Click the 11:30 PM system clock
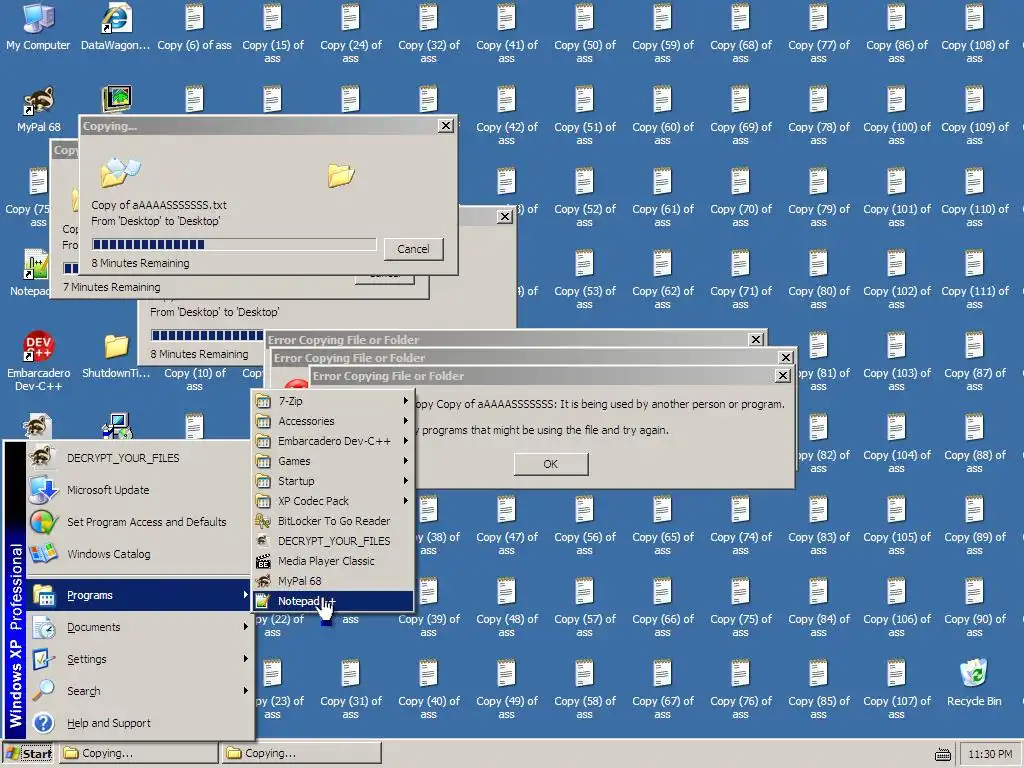1024x768 pixels. [990, 754]
